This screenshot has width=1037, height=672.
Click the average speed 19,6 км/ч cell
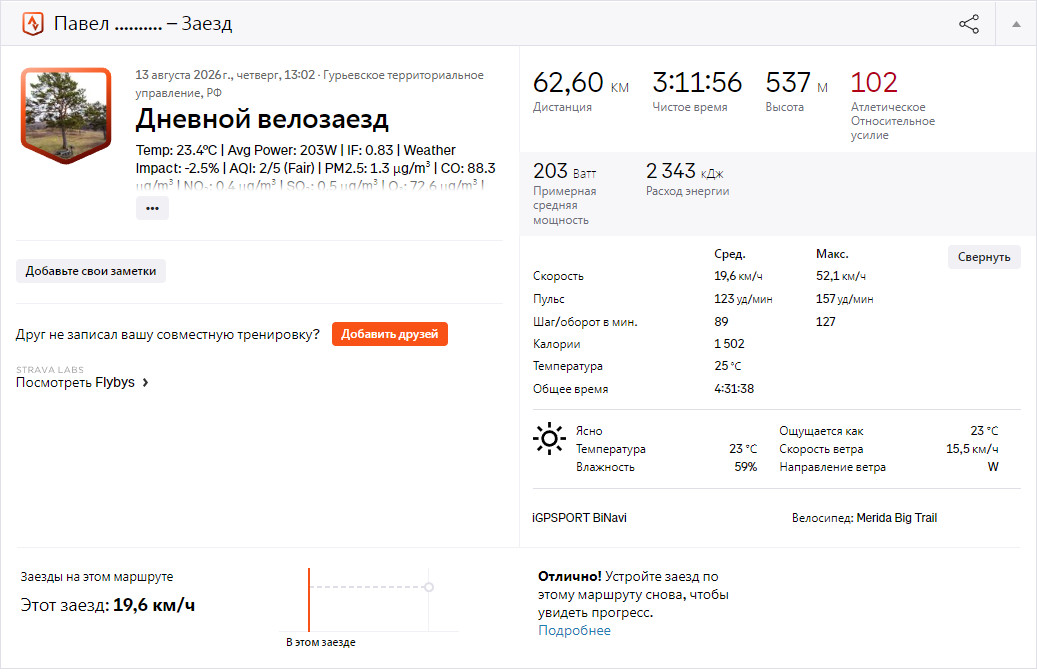(x=738, y=276)
